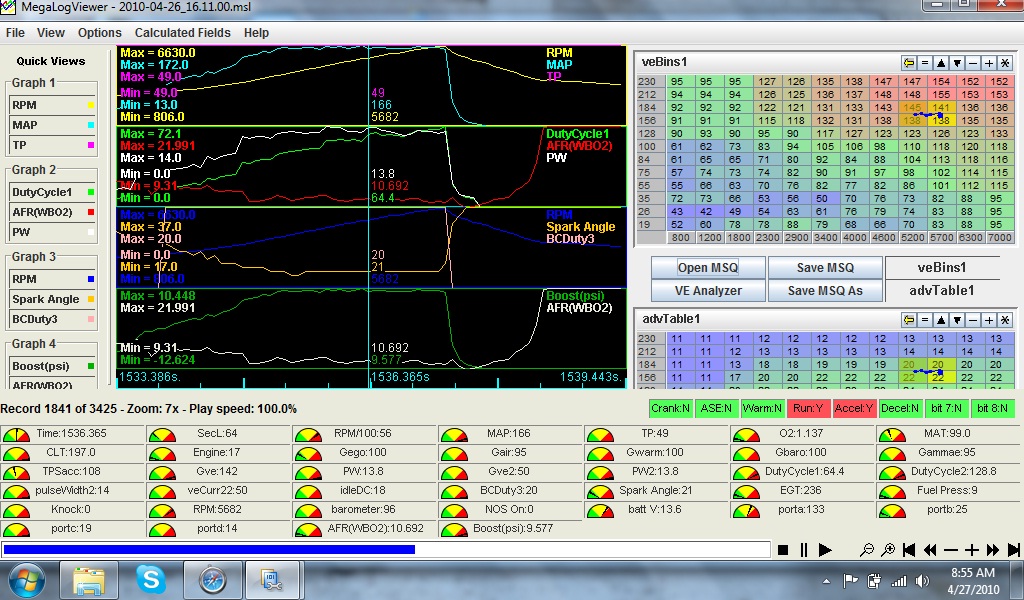The image size is (1024, 600).
Task: Click the Open MSQ button
Action: coord(708,268)
